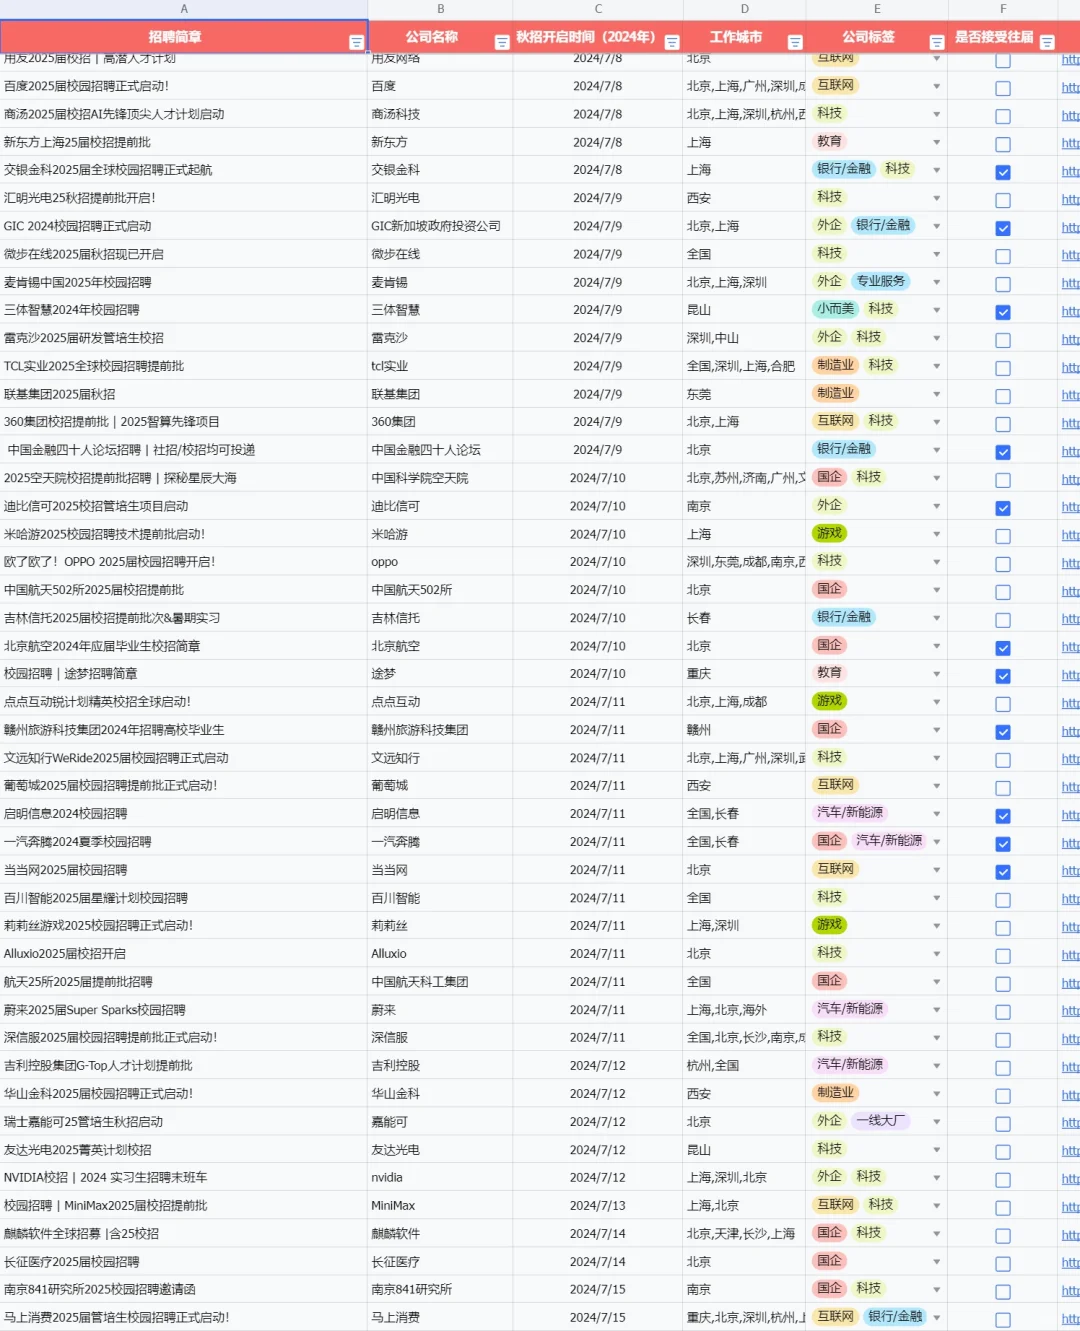
Task: Select city cell 昆山 in 友达光电 row
Action: [744, 1150]
